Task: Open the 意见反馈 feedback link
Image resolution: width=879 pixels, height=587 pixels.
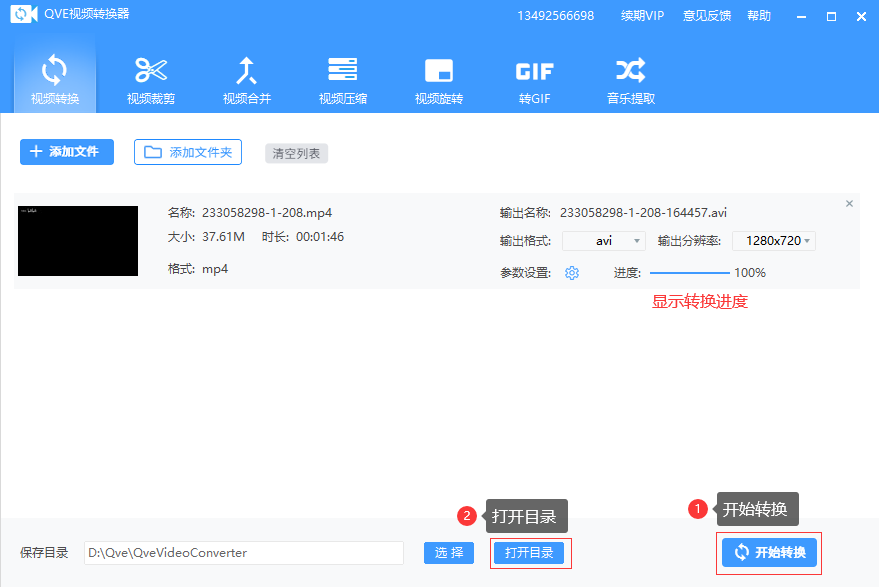Action: coord(707,16)
